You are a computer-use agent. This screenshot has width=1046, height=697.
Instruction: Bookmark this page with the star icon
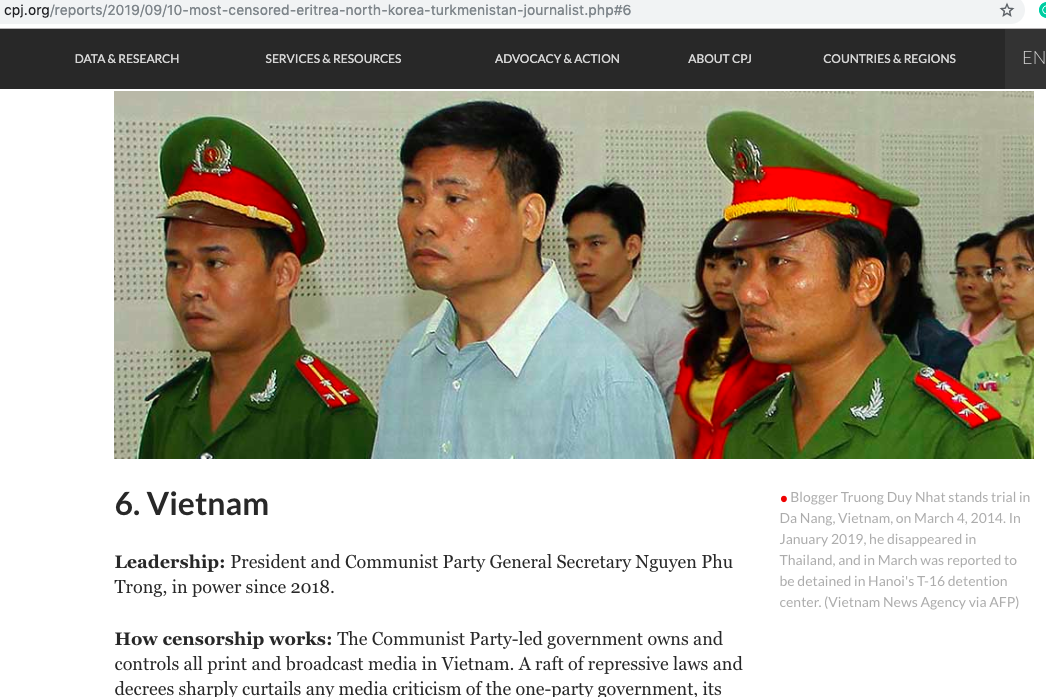pyautogui.click(x=1007, y=10)
